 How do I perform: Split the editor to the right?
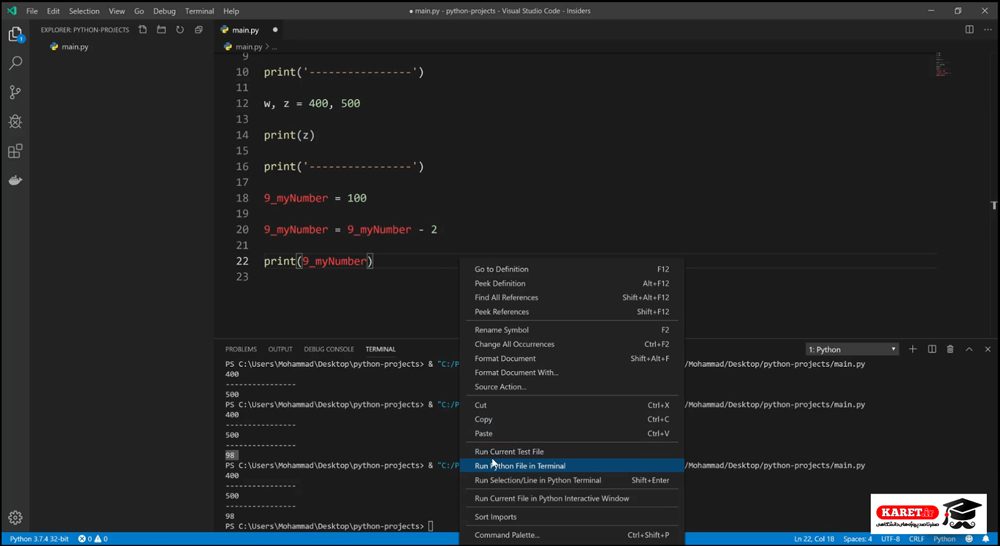[x=969, y=29]
